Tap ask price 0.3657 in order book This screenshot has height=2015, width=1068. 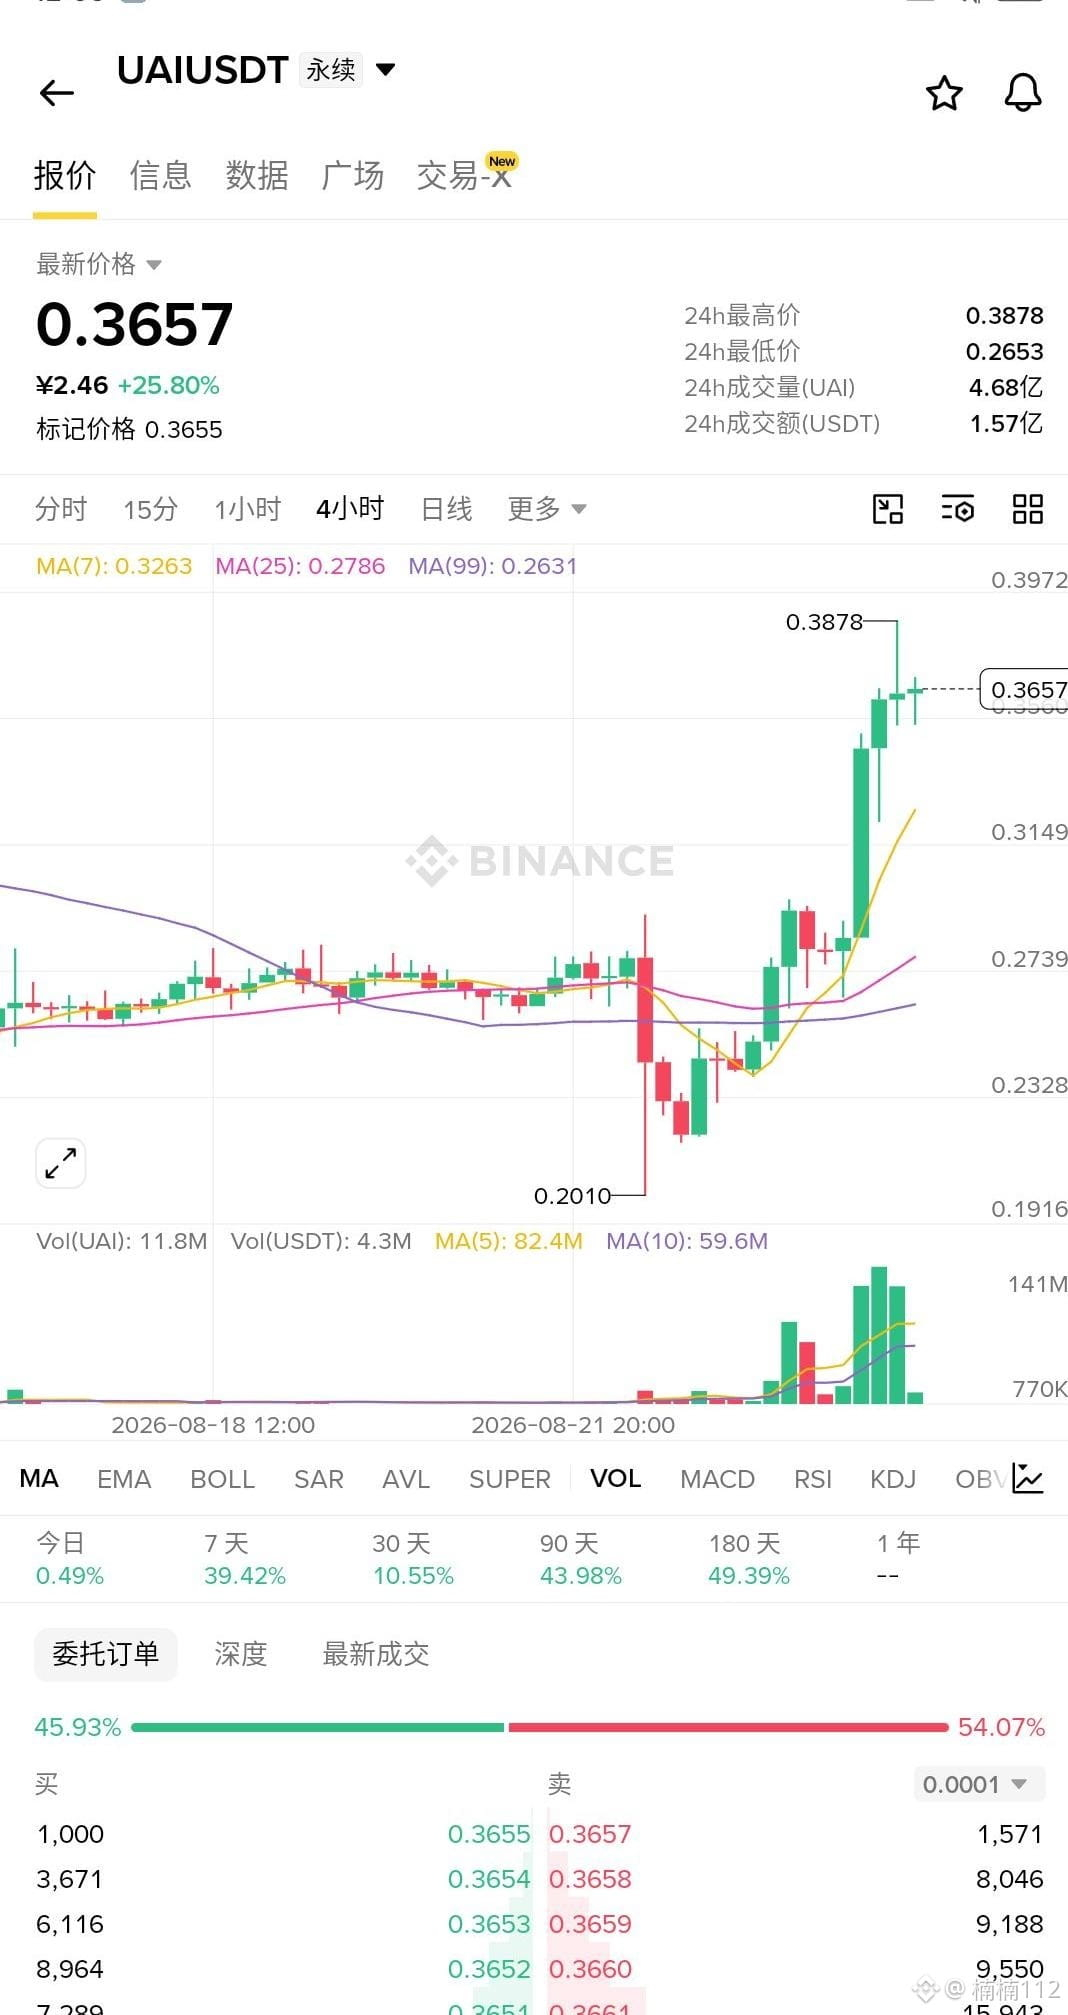pos(590,1834)
